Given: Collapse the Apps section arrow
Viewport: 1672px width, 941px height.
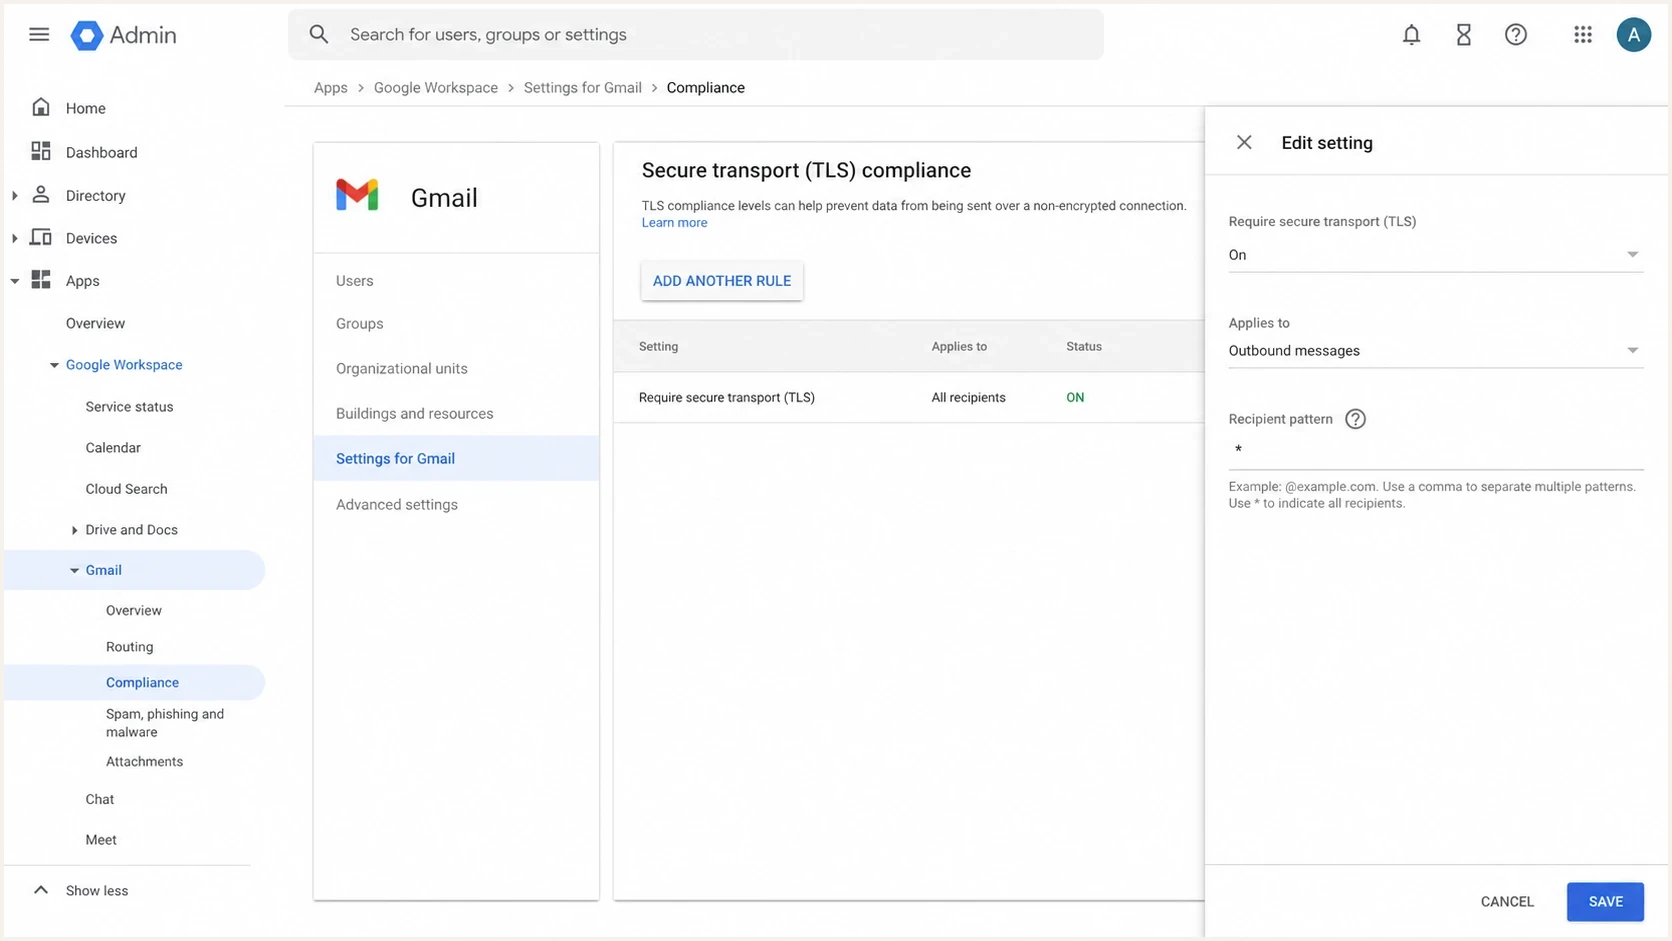Looking at the screenshot, I should pyautogui.click(x=14, y=281).
